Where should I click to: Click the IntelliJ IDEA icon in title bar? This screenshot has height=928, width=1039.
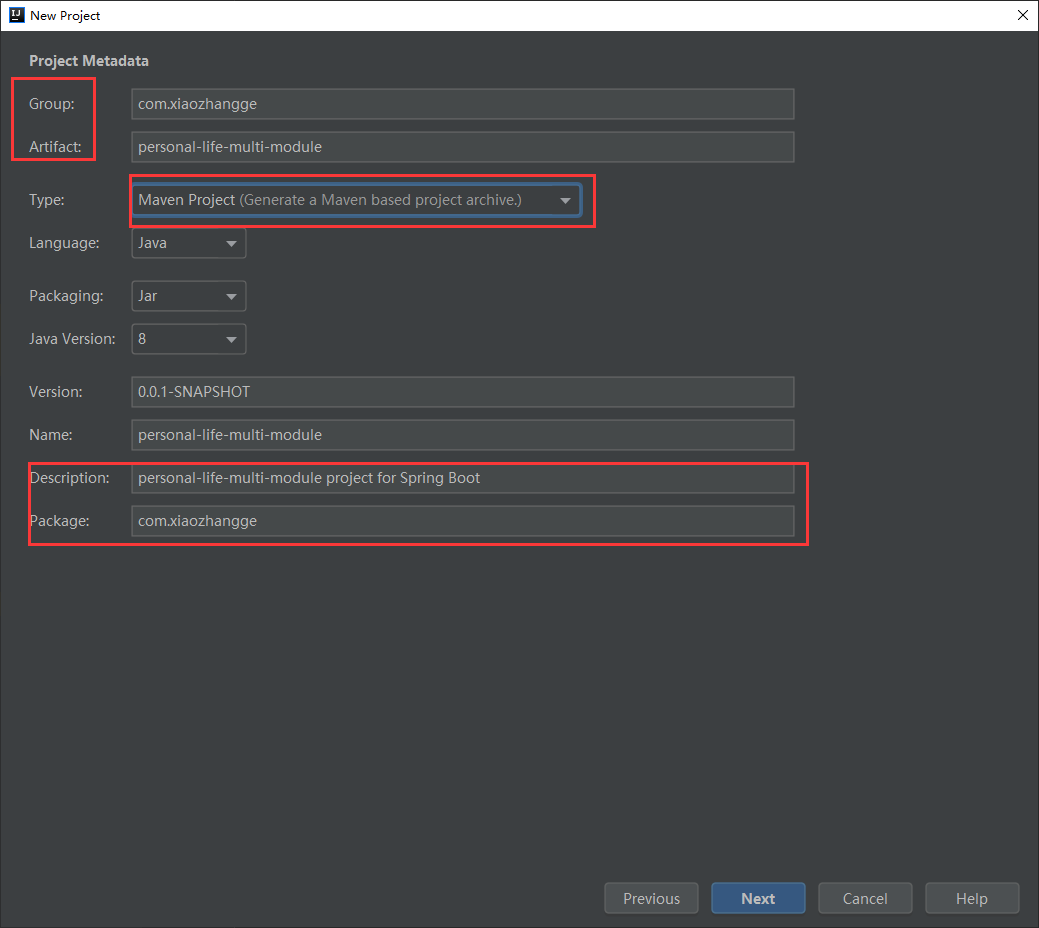(x=16, y=15)
